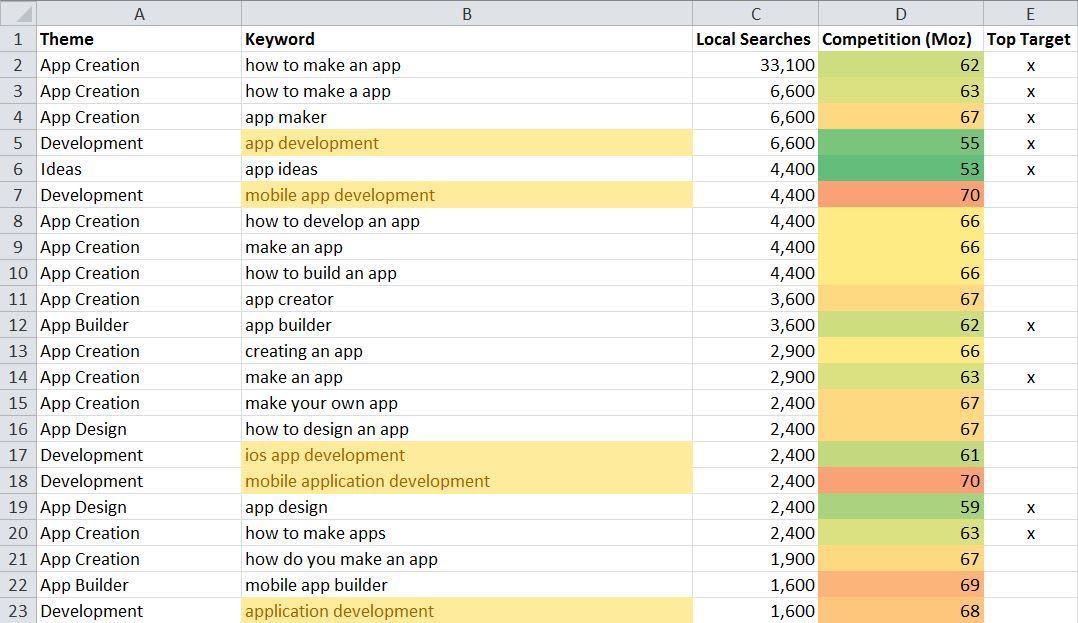Select the row 1 header number
1078x623 pixels.
coord(18,39)
